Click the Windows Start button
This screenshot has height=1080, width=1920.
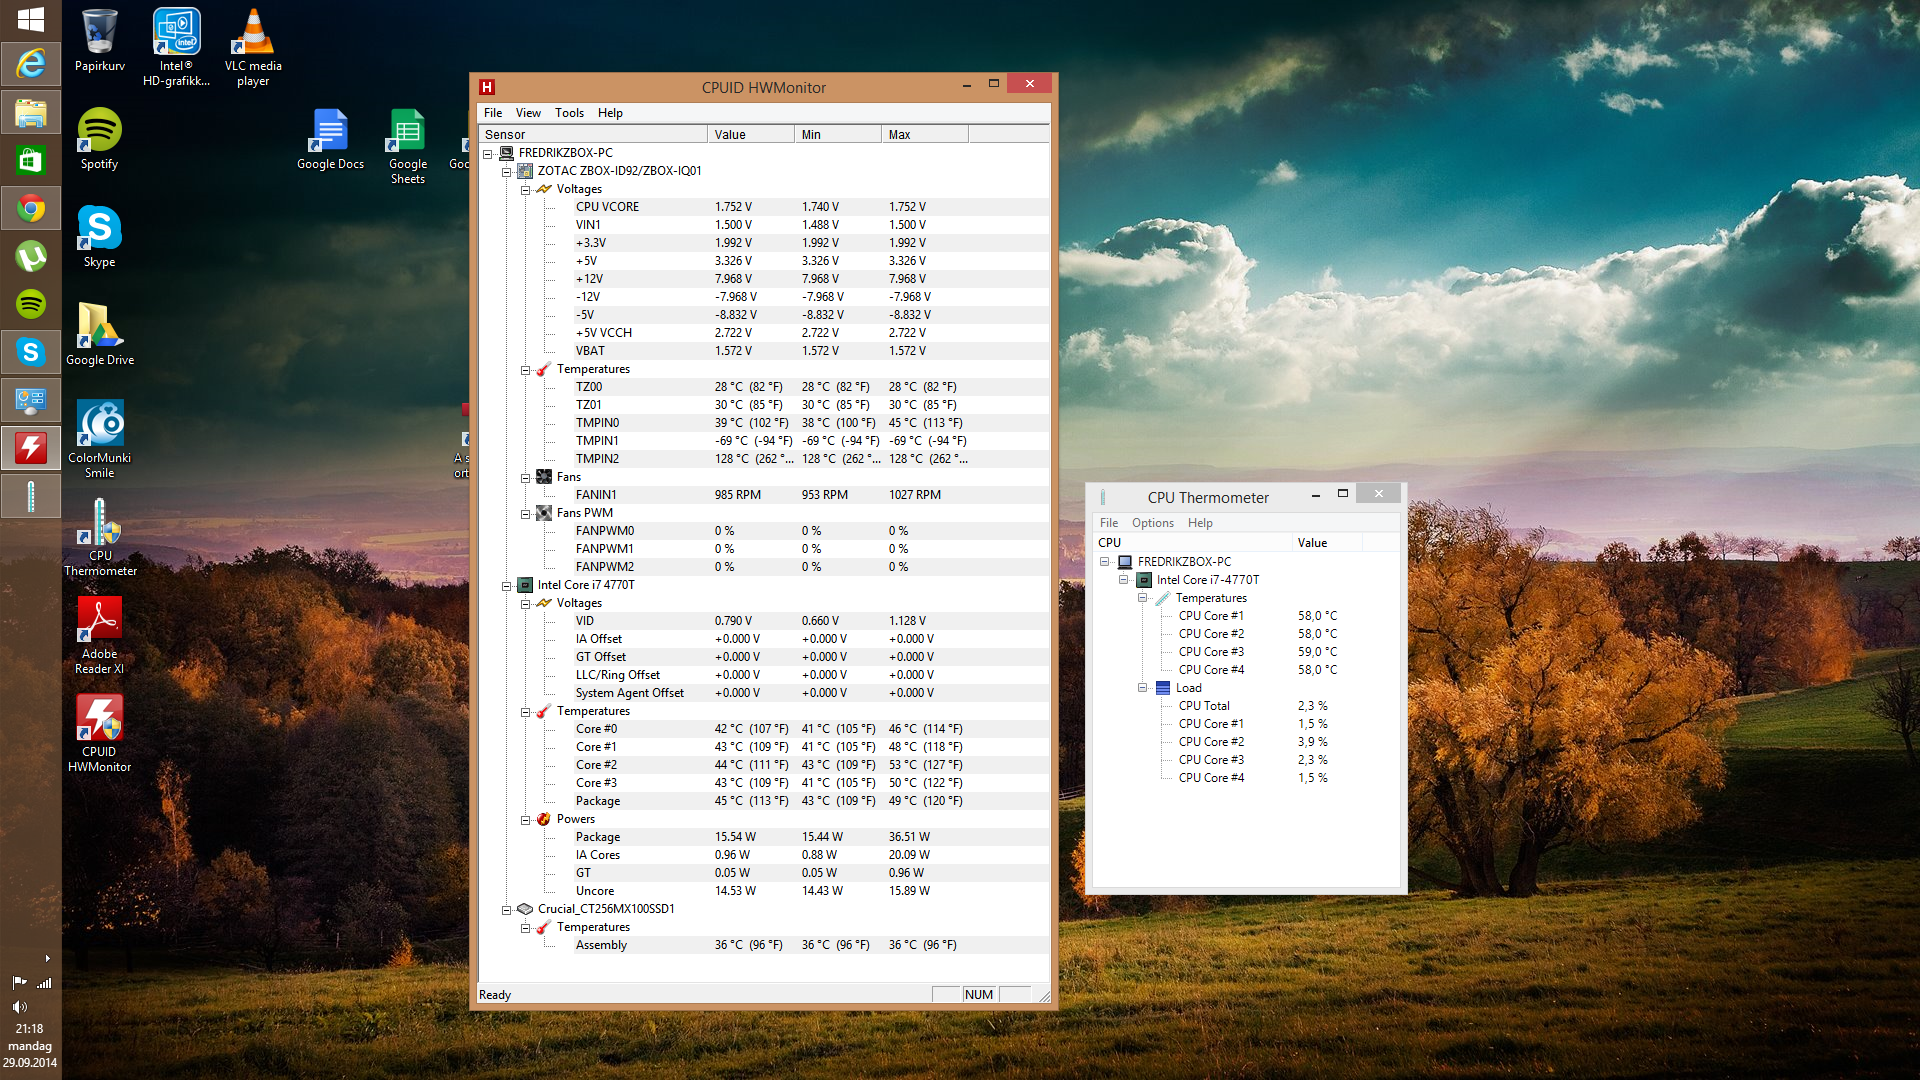pyautogui.click(x=31, y=19)
